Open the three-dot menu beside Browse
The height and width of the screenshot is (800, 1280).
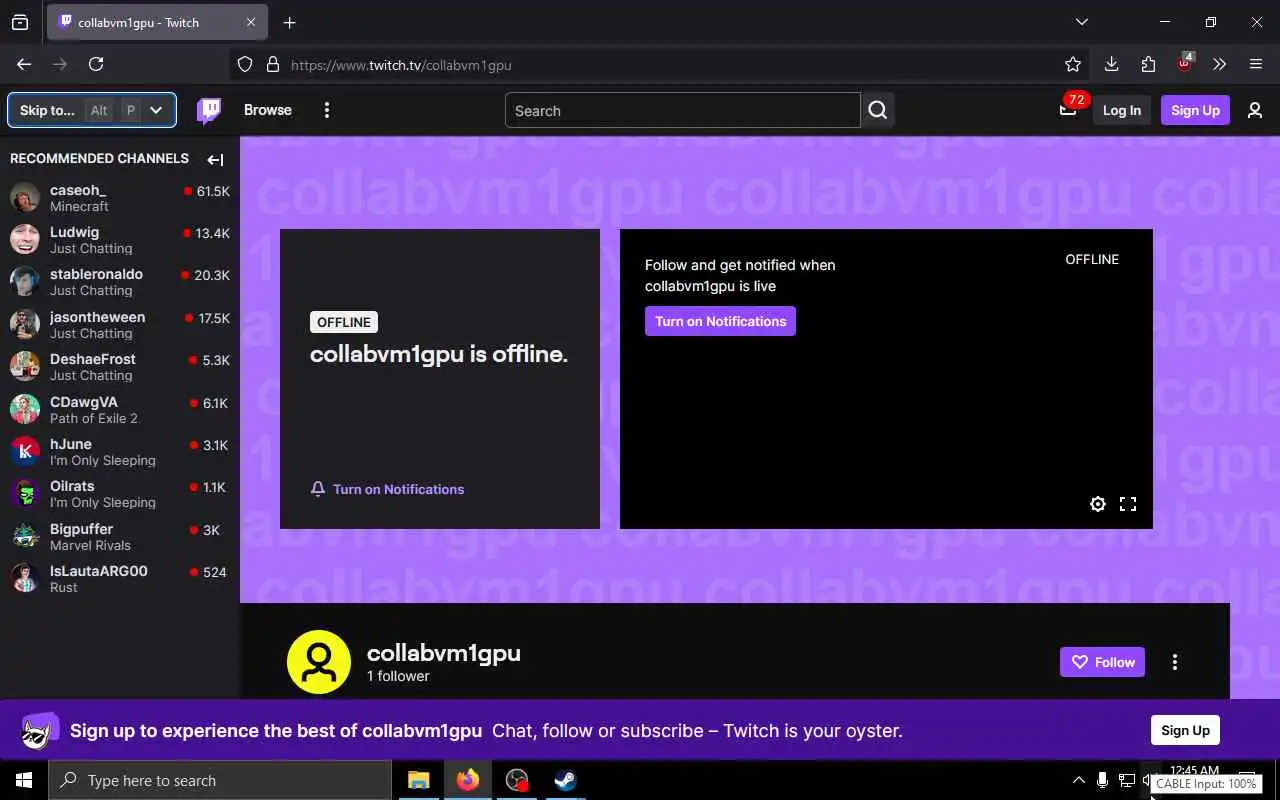click(327, 110)
